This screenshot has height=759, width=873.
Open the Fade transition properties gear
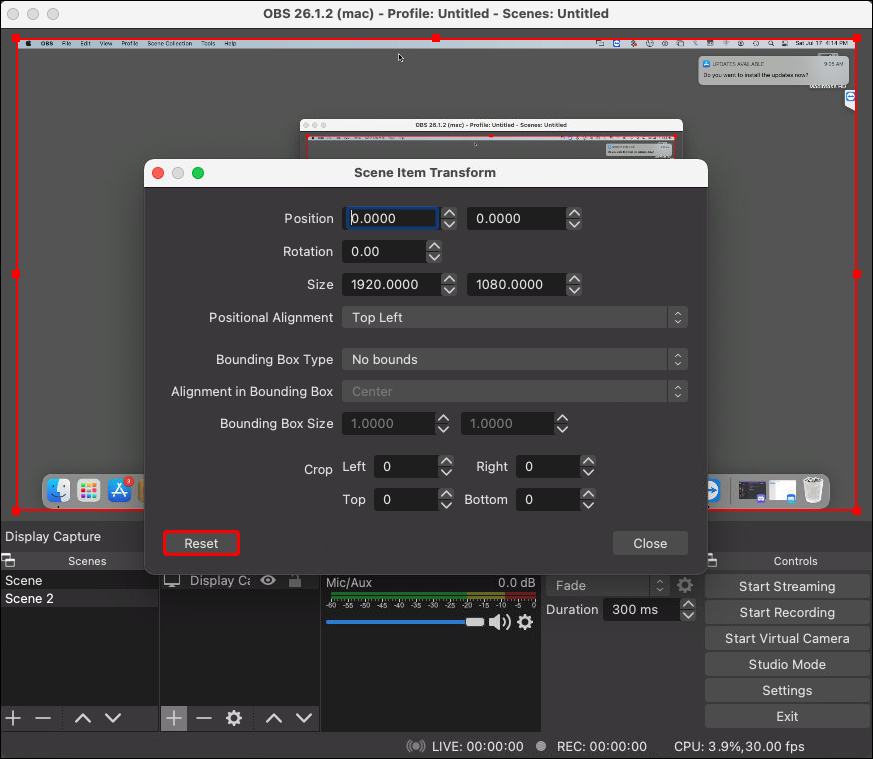pyautogui.click(x=685, y=586)
